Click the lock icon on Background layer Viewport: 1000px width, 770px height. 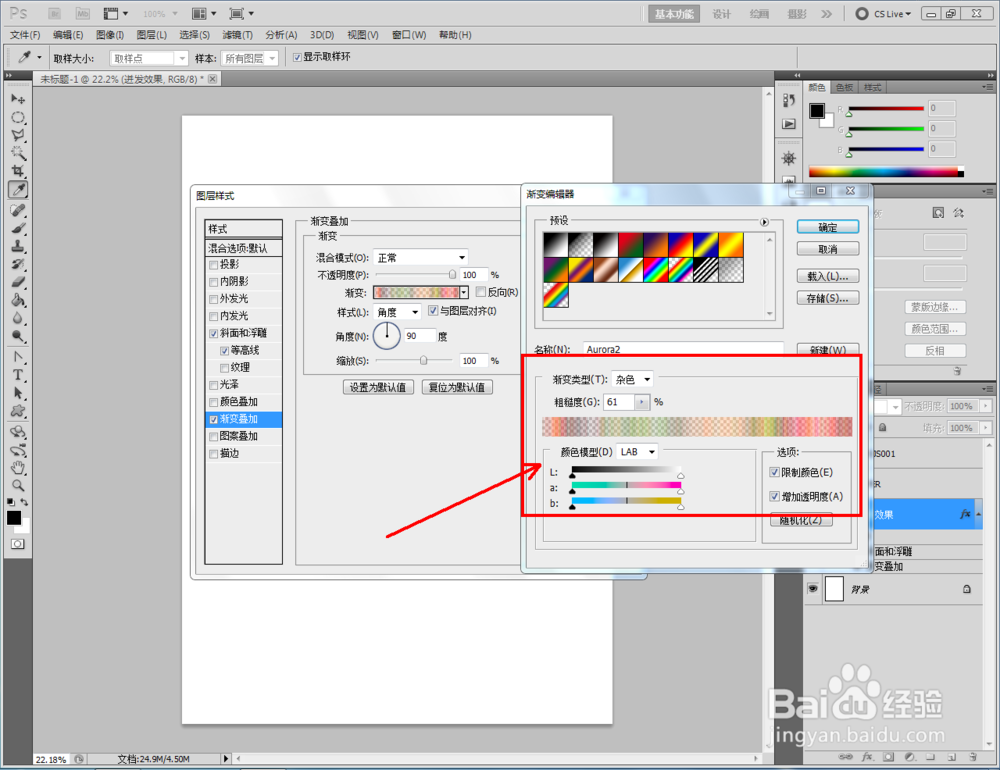pyautogui.click(x=967, y=589)
